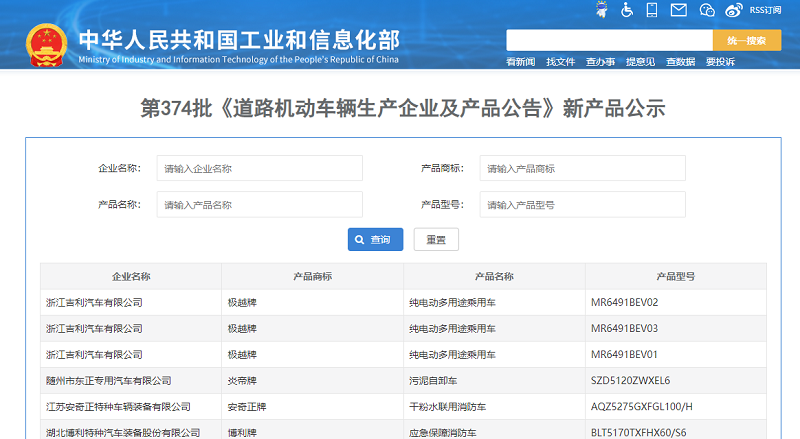Select the 查办事 navigation item

click(x=600, y=62)
